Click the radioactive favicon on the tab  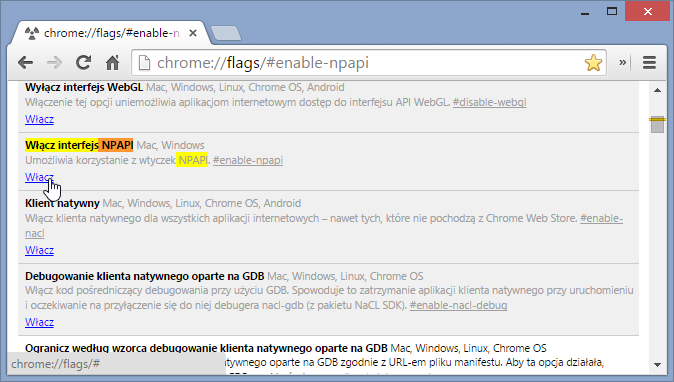click(x=32, y=33)
